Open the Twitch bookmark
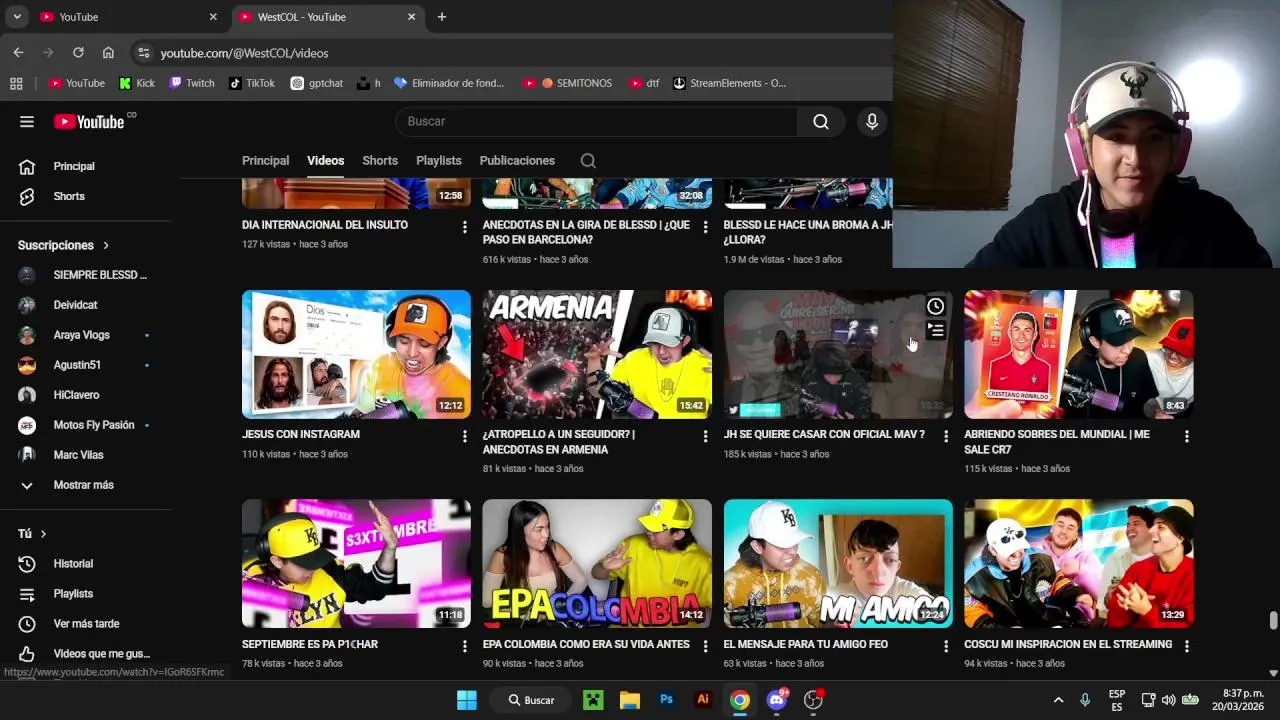The height and width of the screenshot is (720, 1280). click(192, 83)
